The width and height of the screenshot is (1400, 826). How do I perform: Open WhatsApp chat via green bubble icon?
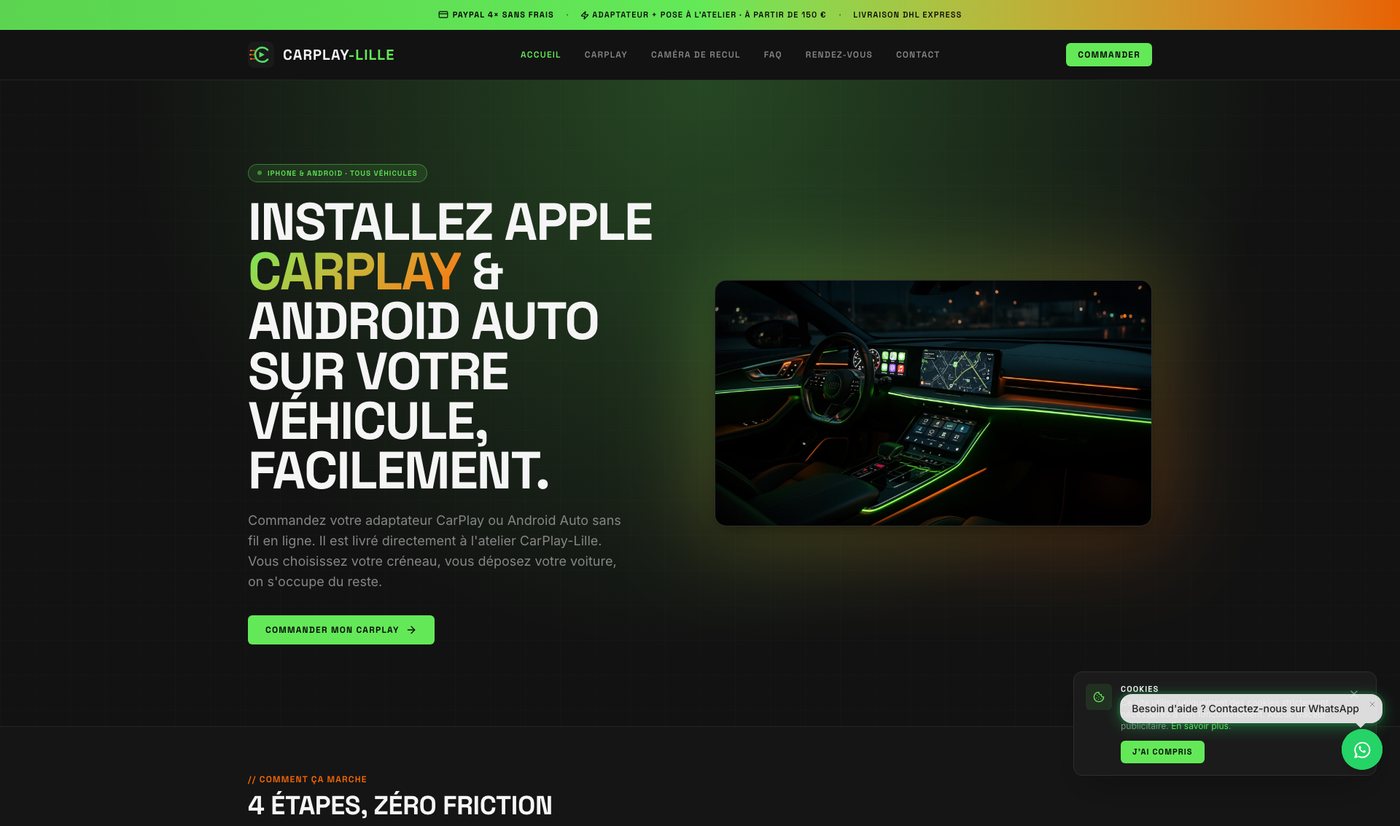click(x=1362, y=749)
